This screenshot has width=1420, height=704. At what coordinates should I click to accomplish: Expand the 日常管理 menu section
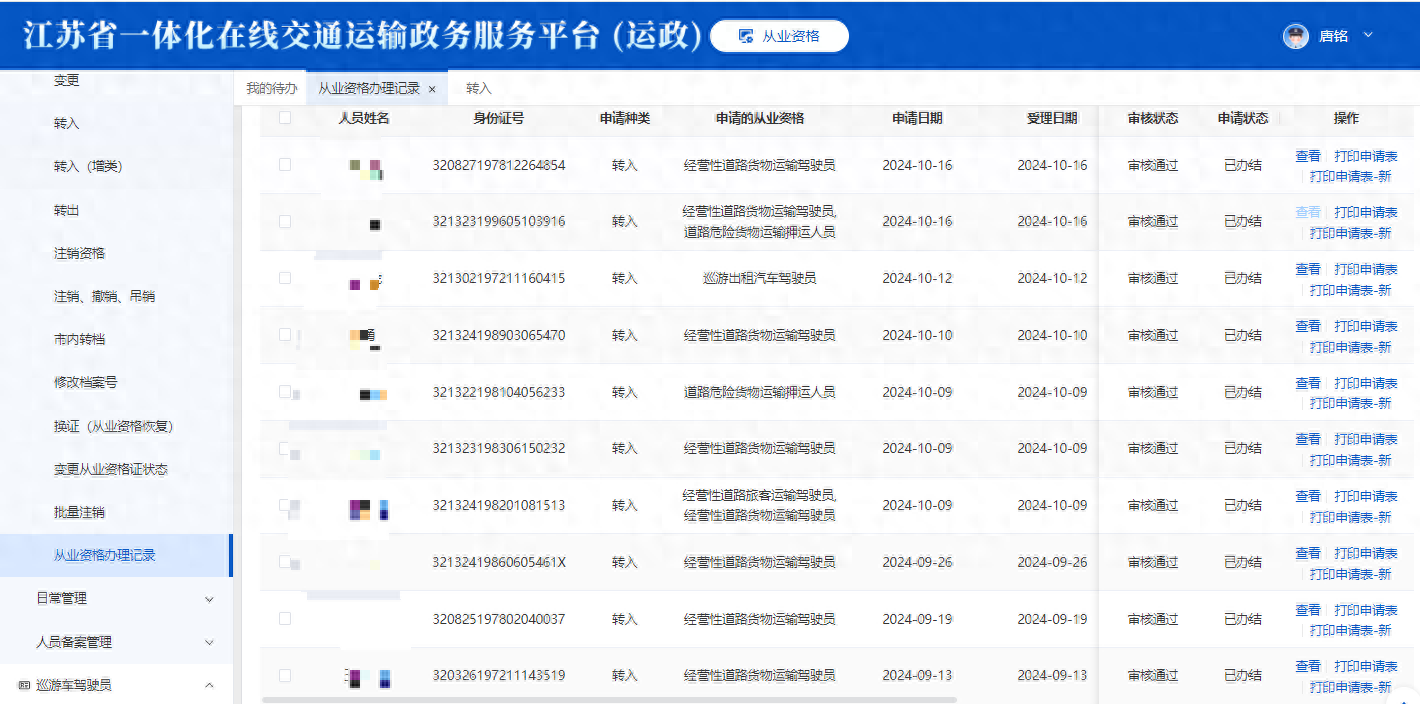tap(209, 599)
